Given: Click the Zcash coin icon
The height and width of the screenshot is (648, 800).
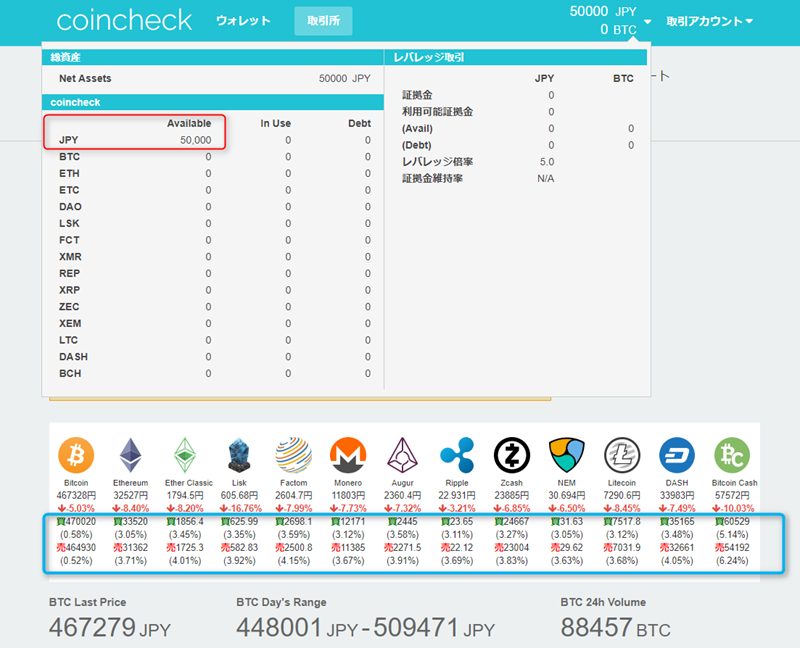Looking at the screenshot, I should coord(512,455).
